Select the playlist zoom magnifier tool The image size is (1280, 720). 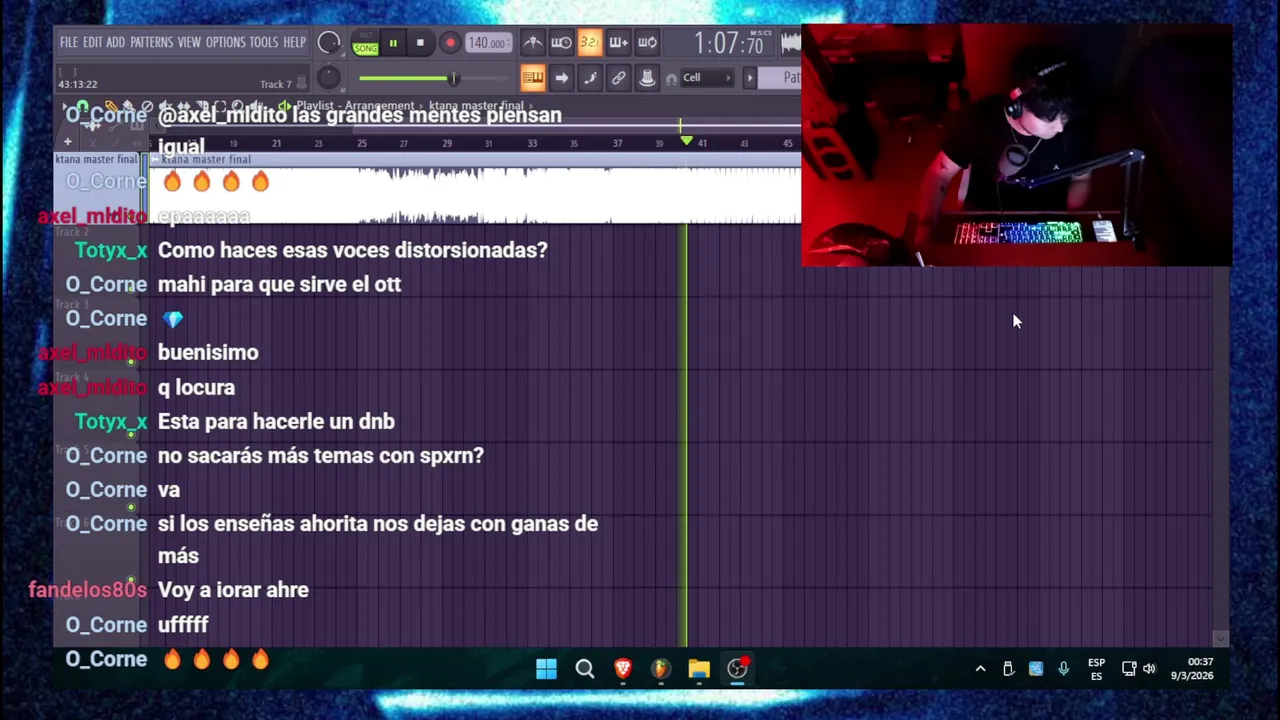tap(238, 106)
